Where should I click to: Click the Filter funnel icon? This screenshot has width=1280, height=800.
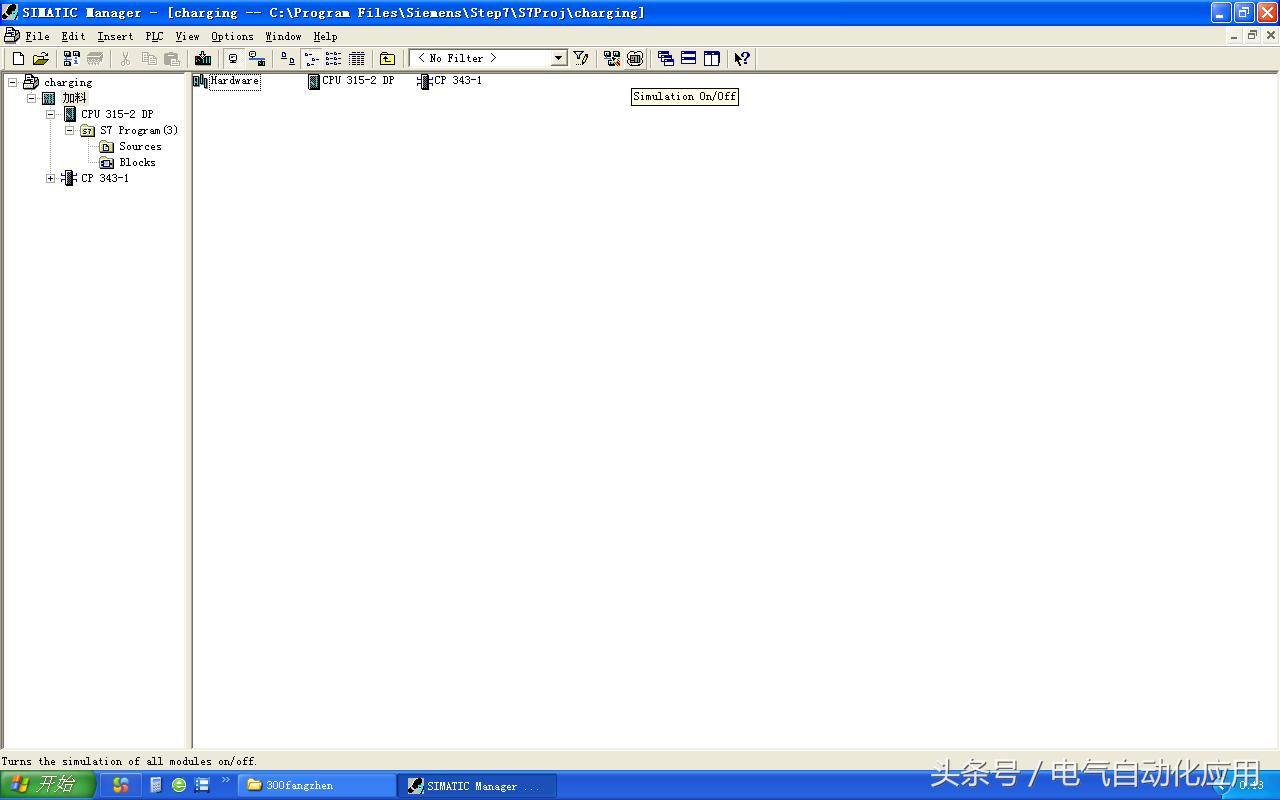click(581, 59)
